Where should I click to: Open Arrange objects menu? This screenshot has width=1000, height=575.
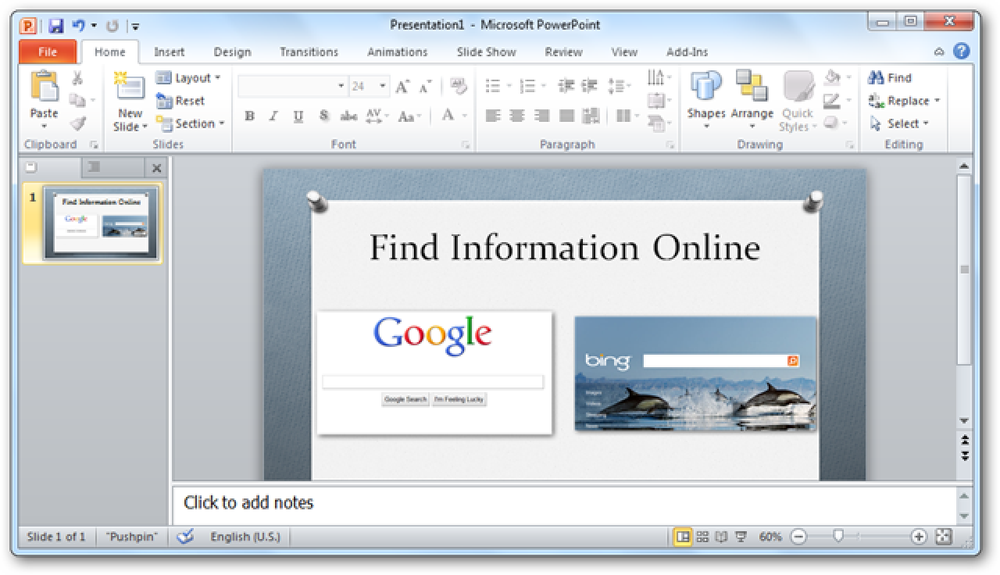(752, 99)
